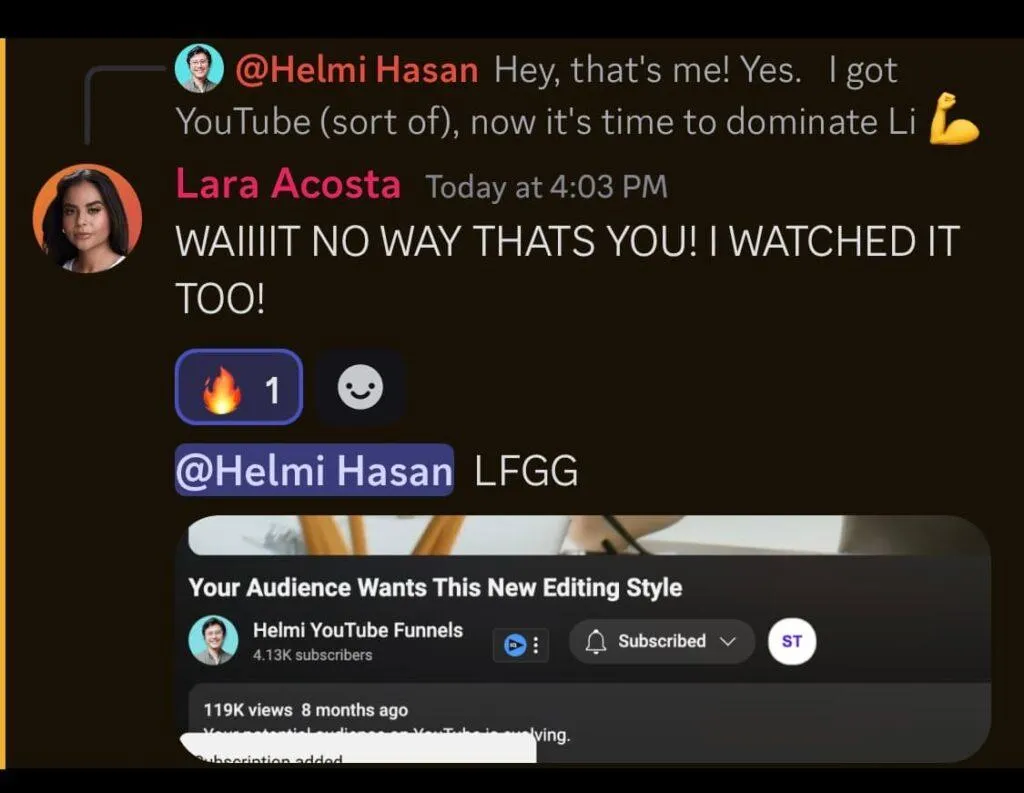Expand the 119K views description box

coord(589,720)
